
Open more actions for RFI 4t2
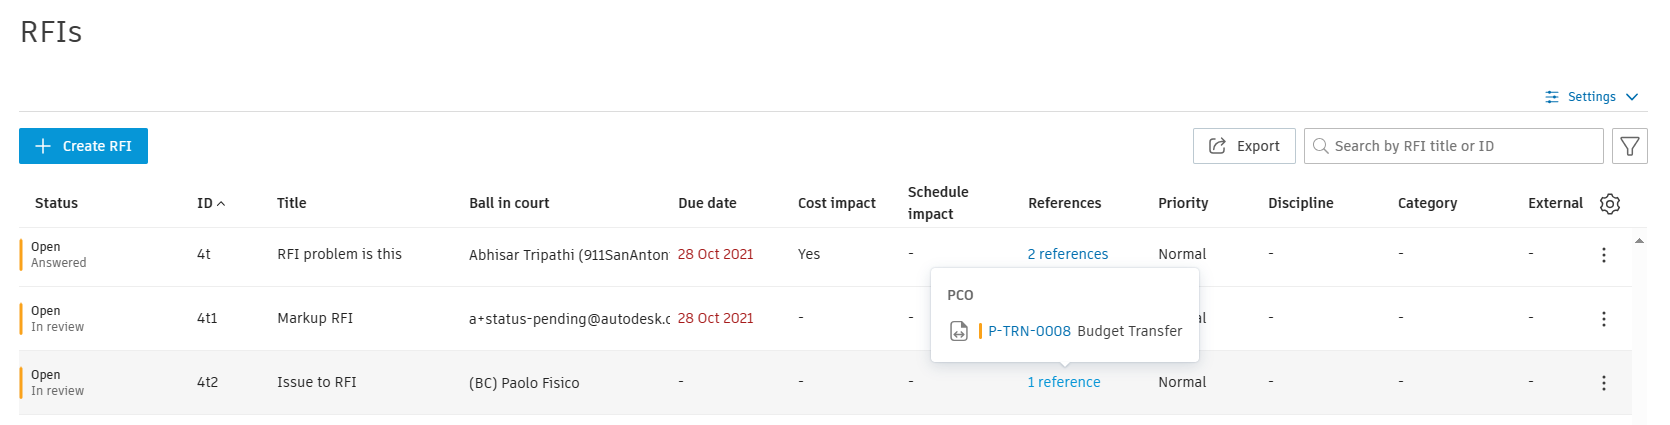(1603, 383)
